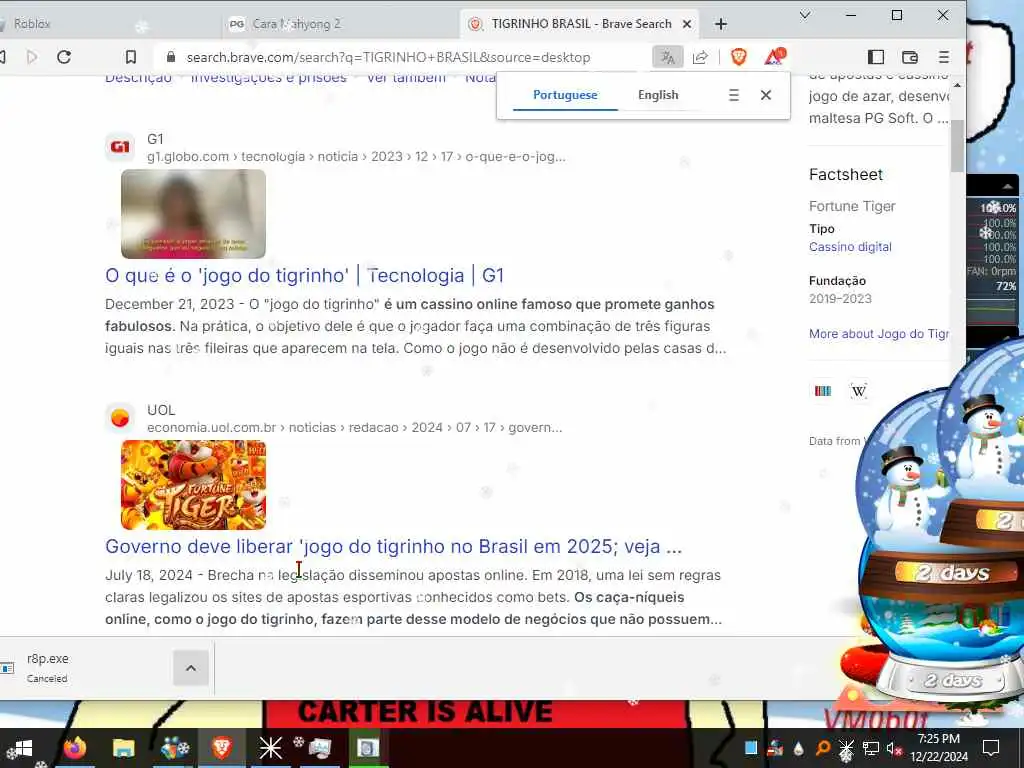The height and width of the screenshot is (768, 1024).
Task: Select the English translation tab
Action: [658, 95]
